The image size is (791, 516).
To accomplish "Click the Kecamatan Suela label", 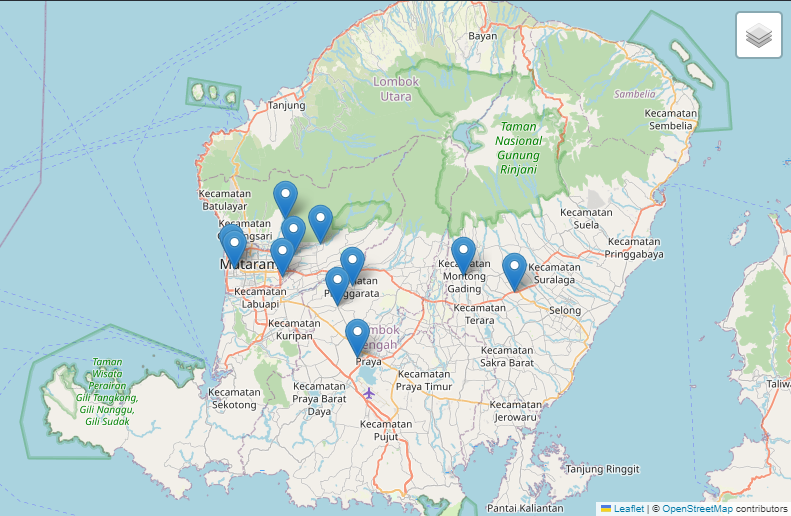I will pyautogui.click(x=586, y=218).
